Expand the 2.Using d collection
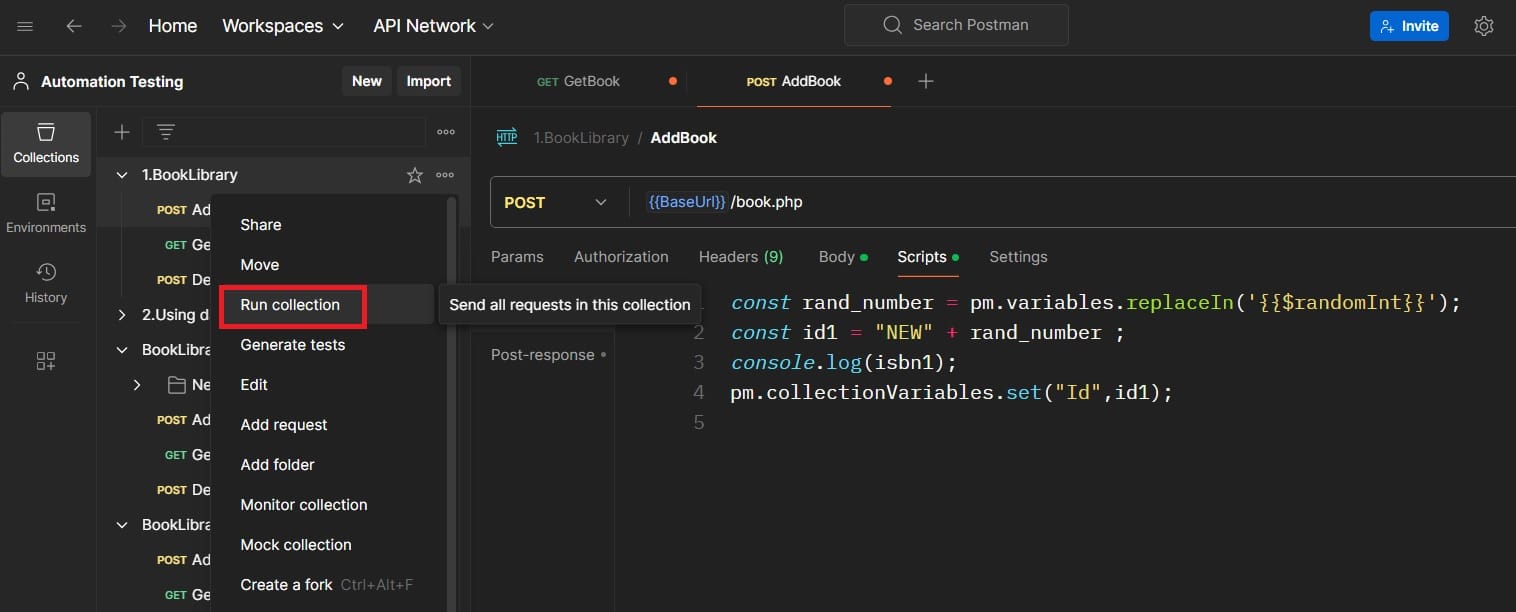Screen dimensions: 1516x612 click(122, 315)
